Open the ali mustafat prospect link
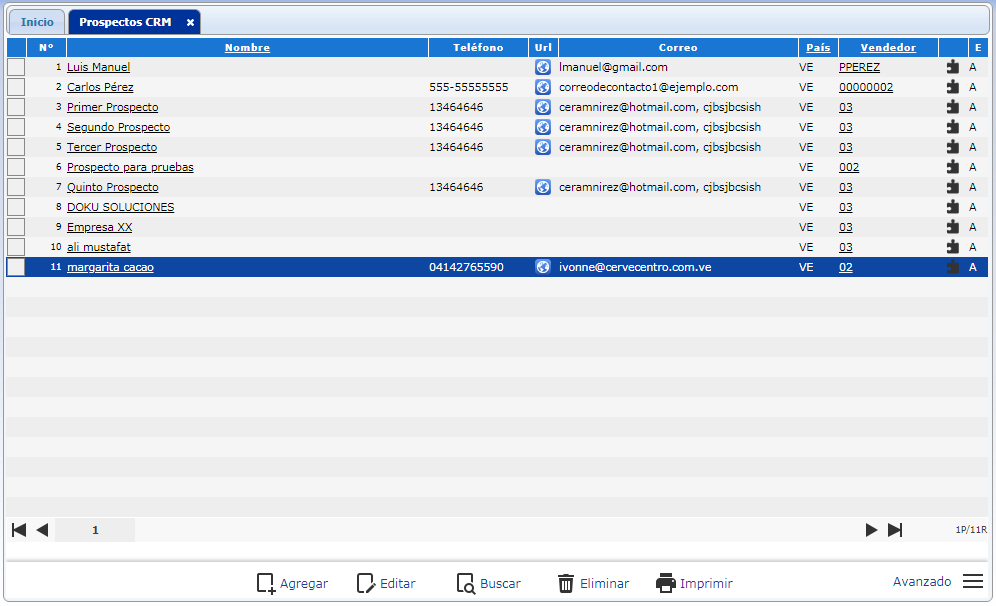The image size is (996, 606). [x=98, y=247]
